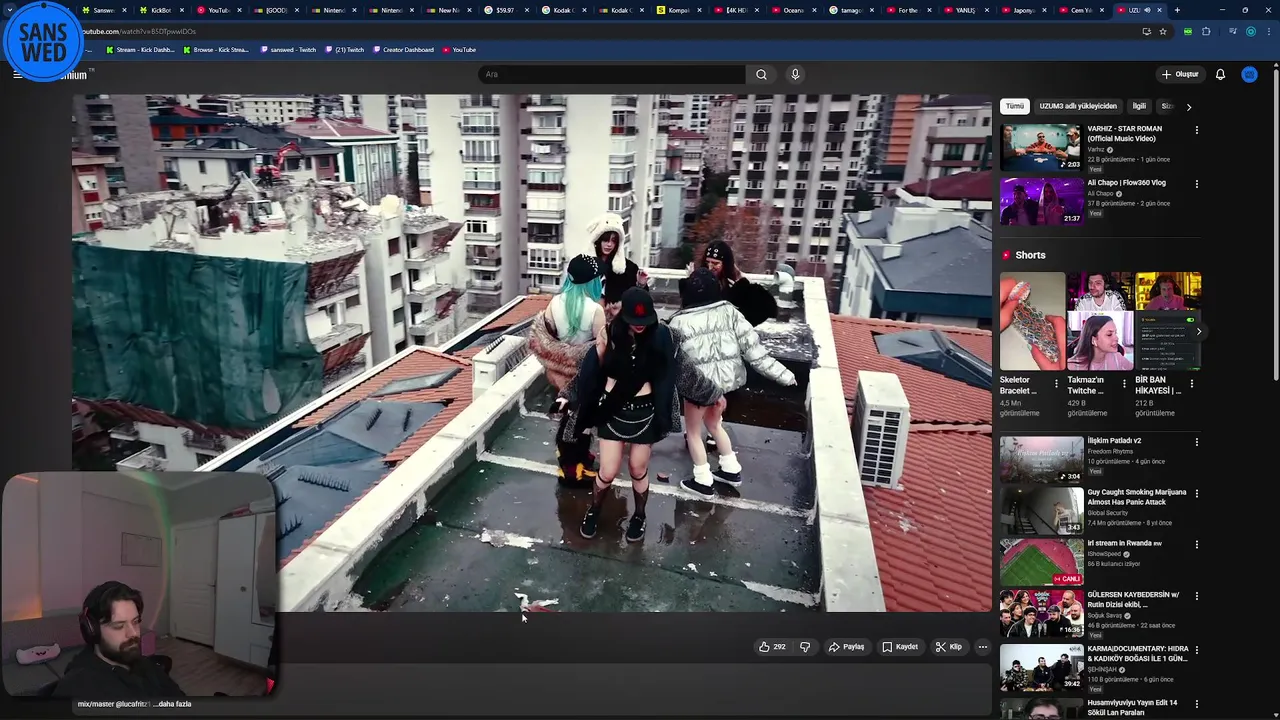
Task: Expand description via "...daha fazla"
Action: tap(171, 704)
